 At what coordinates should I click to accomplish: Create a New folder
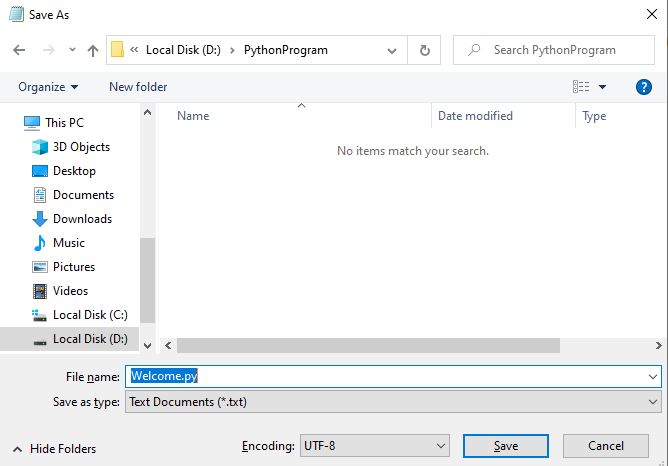pos(138,87)
